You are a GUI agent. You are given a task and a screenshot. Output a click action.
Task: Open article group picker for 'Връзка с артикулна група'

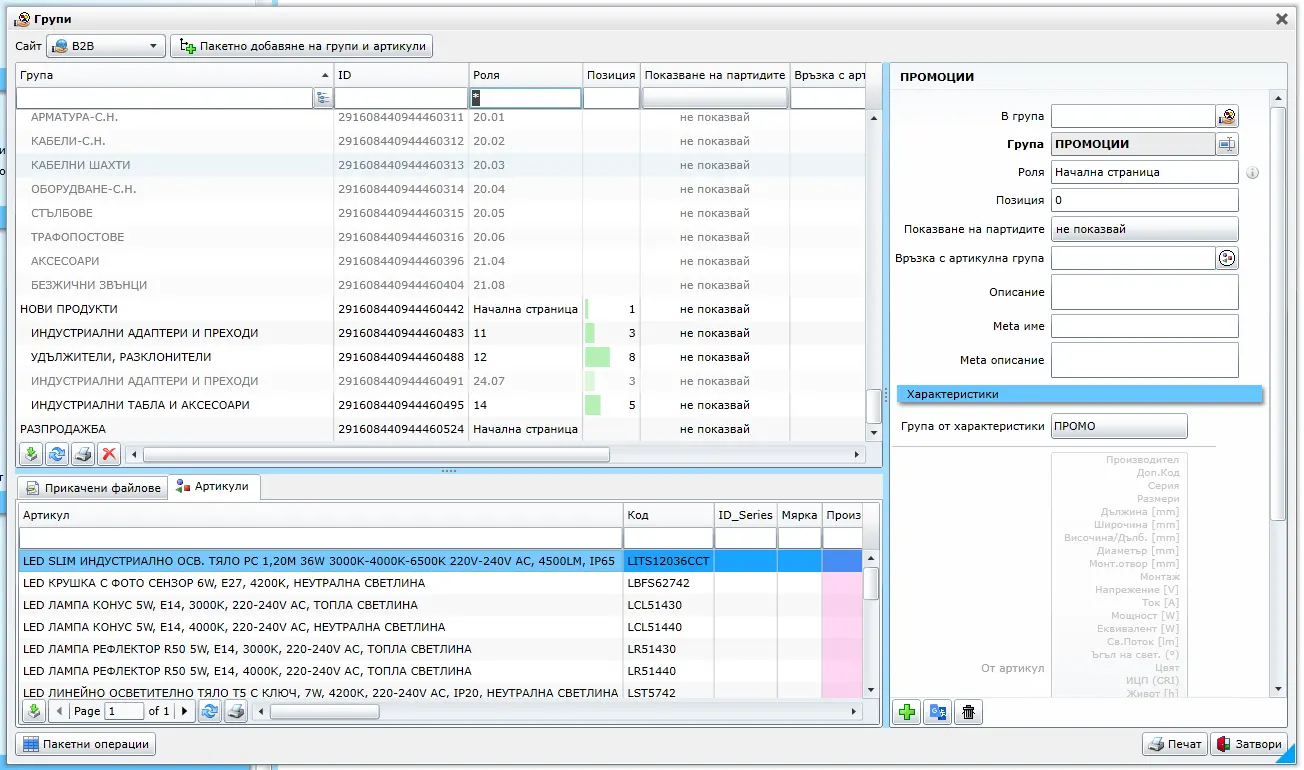[x=1227, y=258]
